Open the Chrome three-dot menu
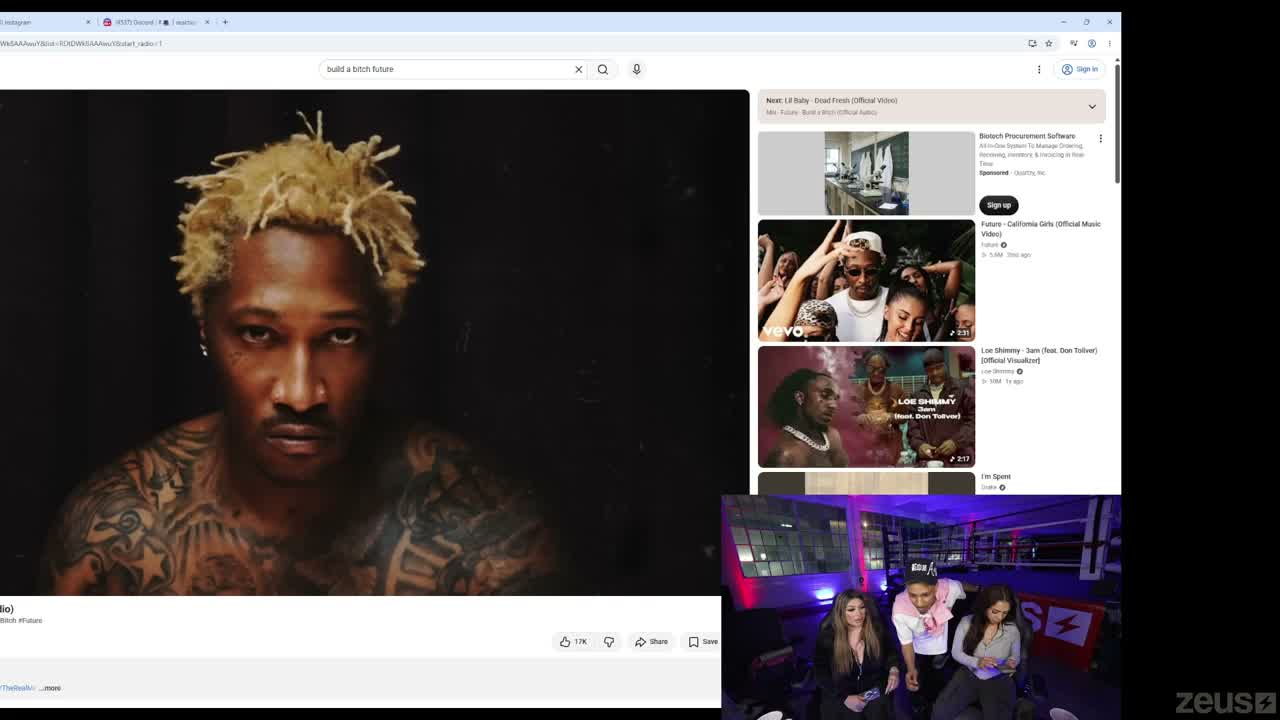1280x720 pixels. click(x=1109, y=44)
